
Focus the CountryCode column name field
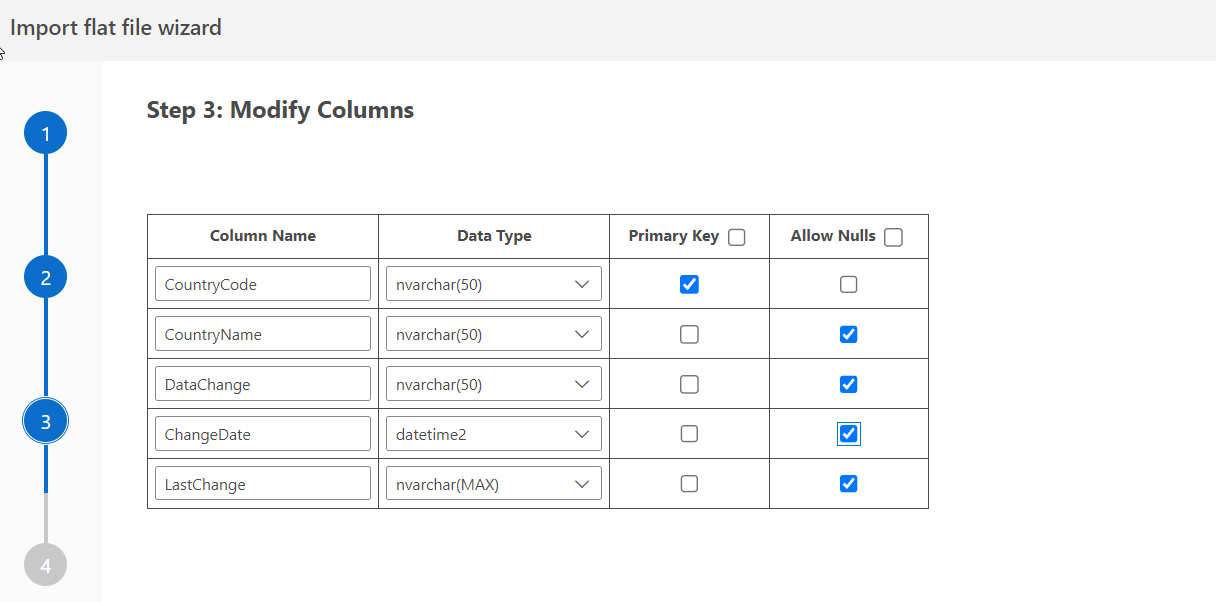pyautogui.click(x=263, y=284)
